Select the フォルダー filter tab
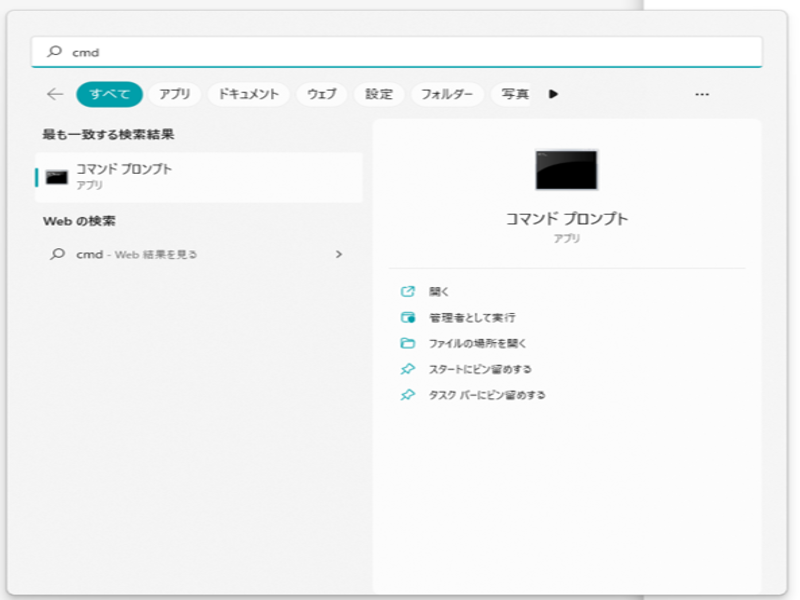Viewport: 800px width, 600px height. pyautogui.click(x=447, y=94)
